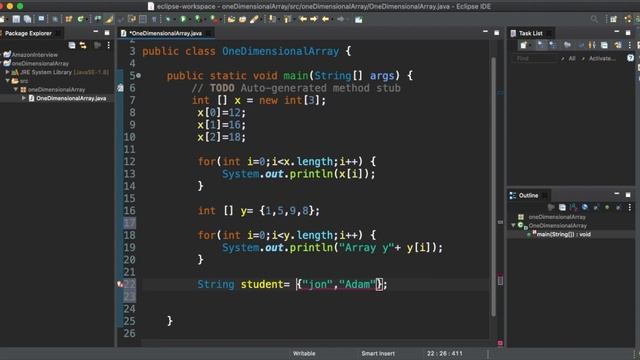Viewport: 640px width, 360px height.
Task: Click the All filter link in Task List
Action: point(572,58)
